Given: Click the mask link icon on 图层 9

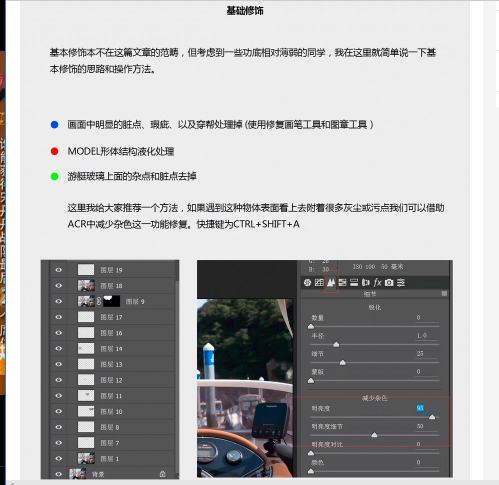Looking at the screenshot, I should pos(99,301).
